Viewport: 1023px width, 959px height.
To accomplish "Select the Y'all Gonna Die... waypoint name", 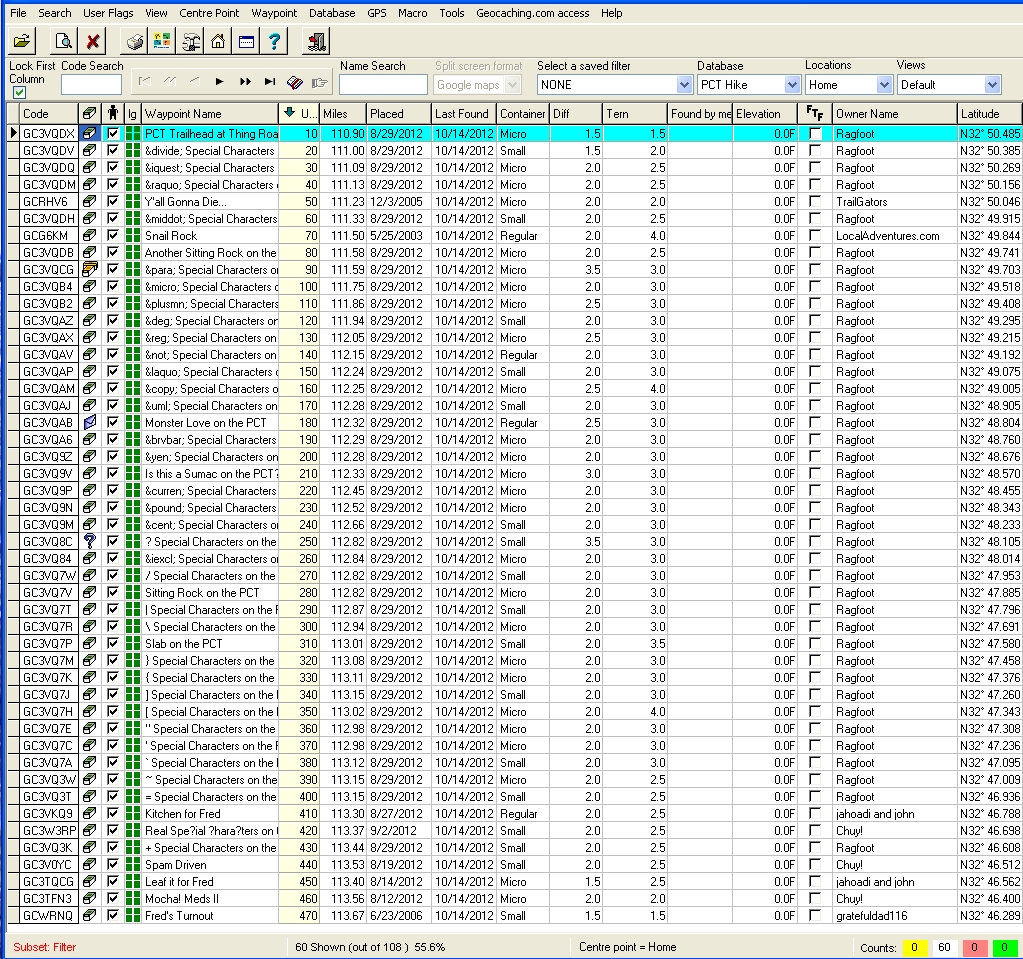I will [186, 202].
